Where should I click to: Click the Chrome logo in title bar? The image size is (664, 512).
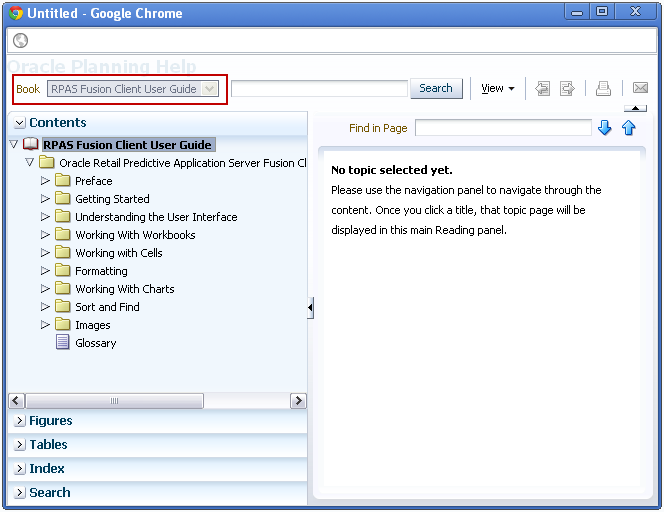[x=16, y=13]
